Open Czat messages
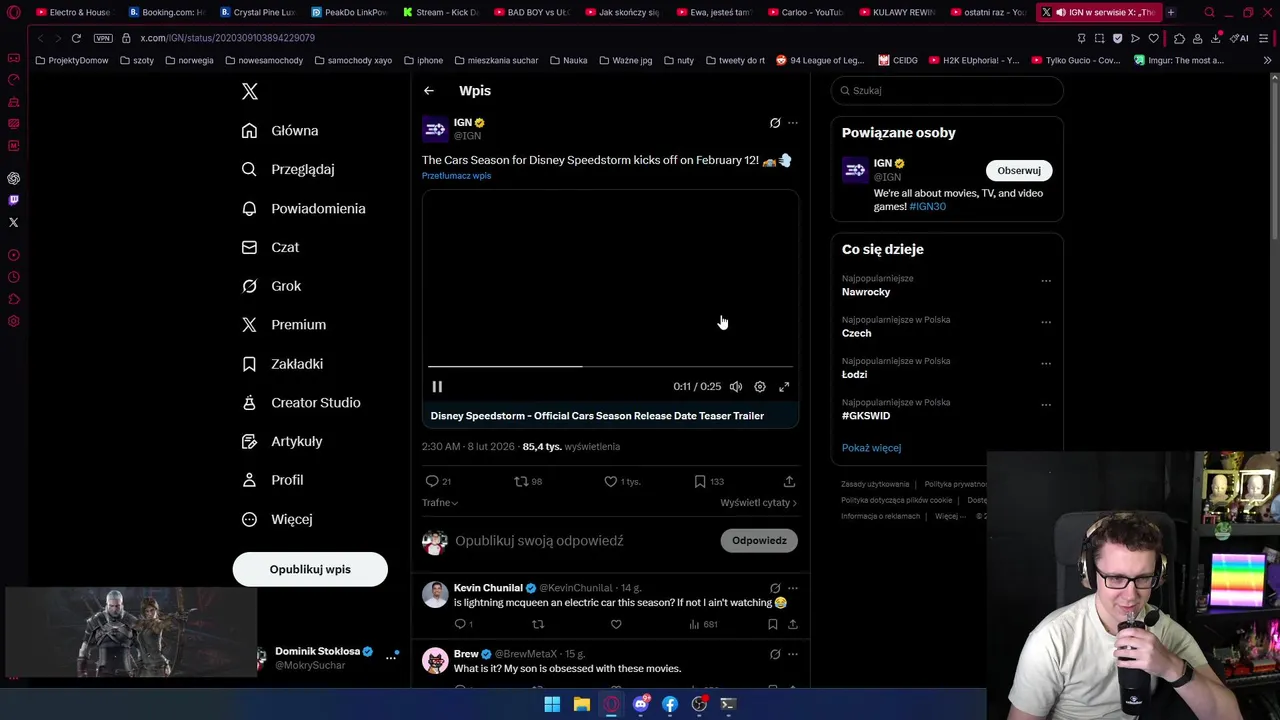1280x720 pixels. click(270, 247)
